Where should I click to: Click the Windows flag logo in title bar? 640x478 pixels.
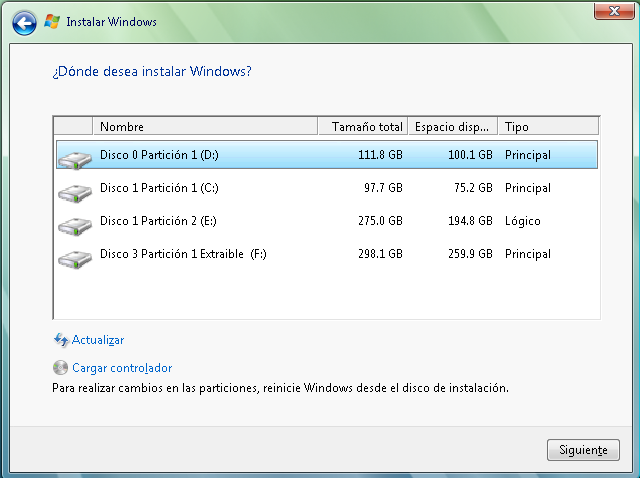[52, 21]
